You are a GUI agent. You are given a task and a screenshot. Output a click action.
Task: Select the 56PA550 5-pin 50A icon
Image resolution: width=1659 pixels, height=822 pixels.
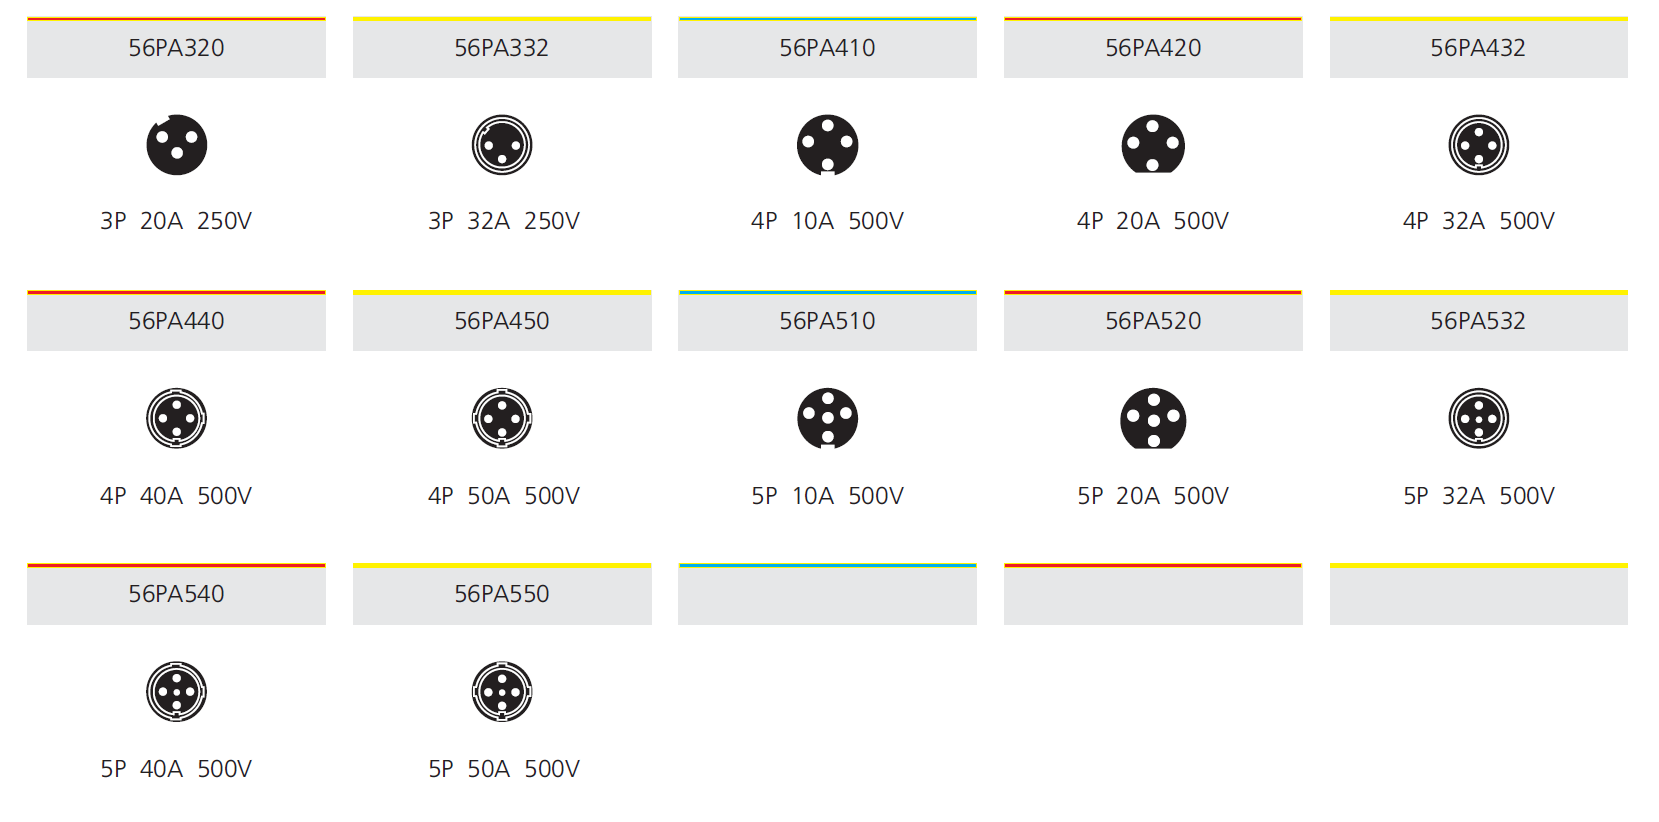(502, 691)
